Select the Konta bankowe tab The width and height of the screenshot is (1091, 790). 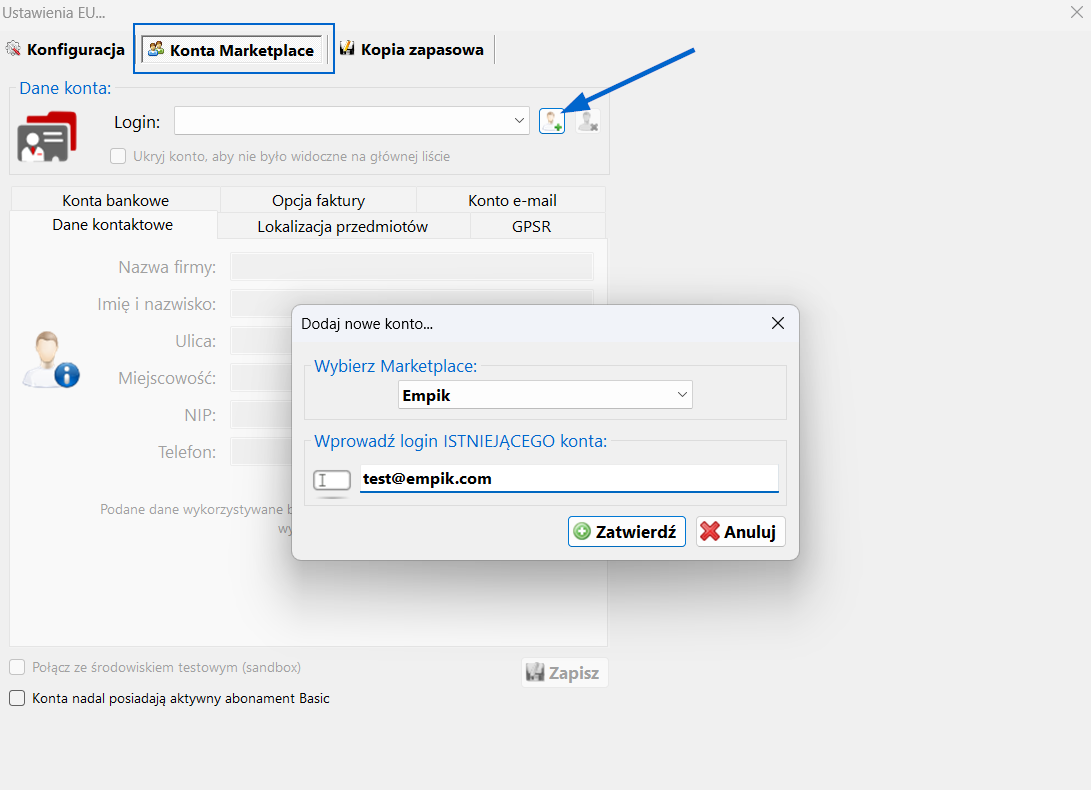(x=115, y=200)
